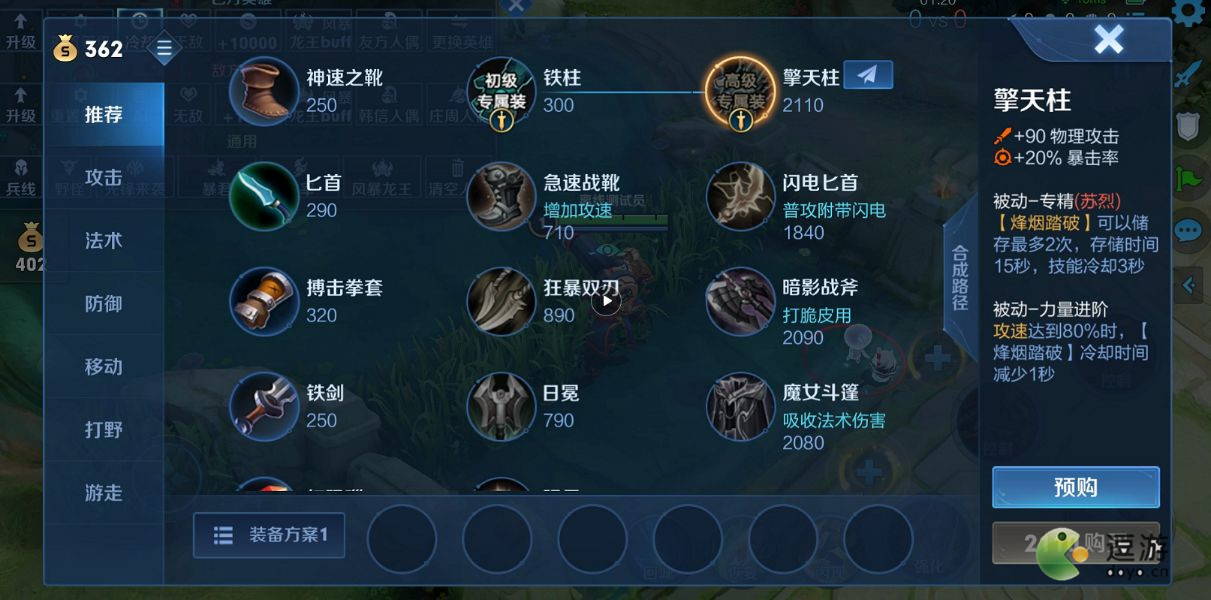Select the 闪电匕首 item icon
Viewport: 1211px width, 600px height.
(x=741, y=196)
